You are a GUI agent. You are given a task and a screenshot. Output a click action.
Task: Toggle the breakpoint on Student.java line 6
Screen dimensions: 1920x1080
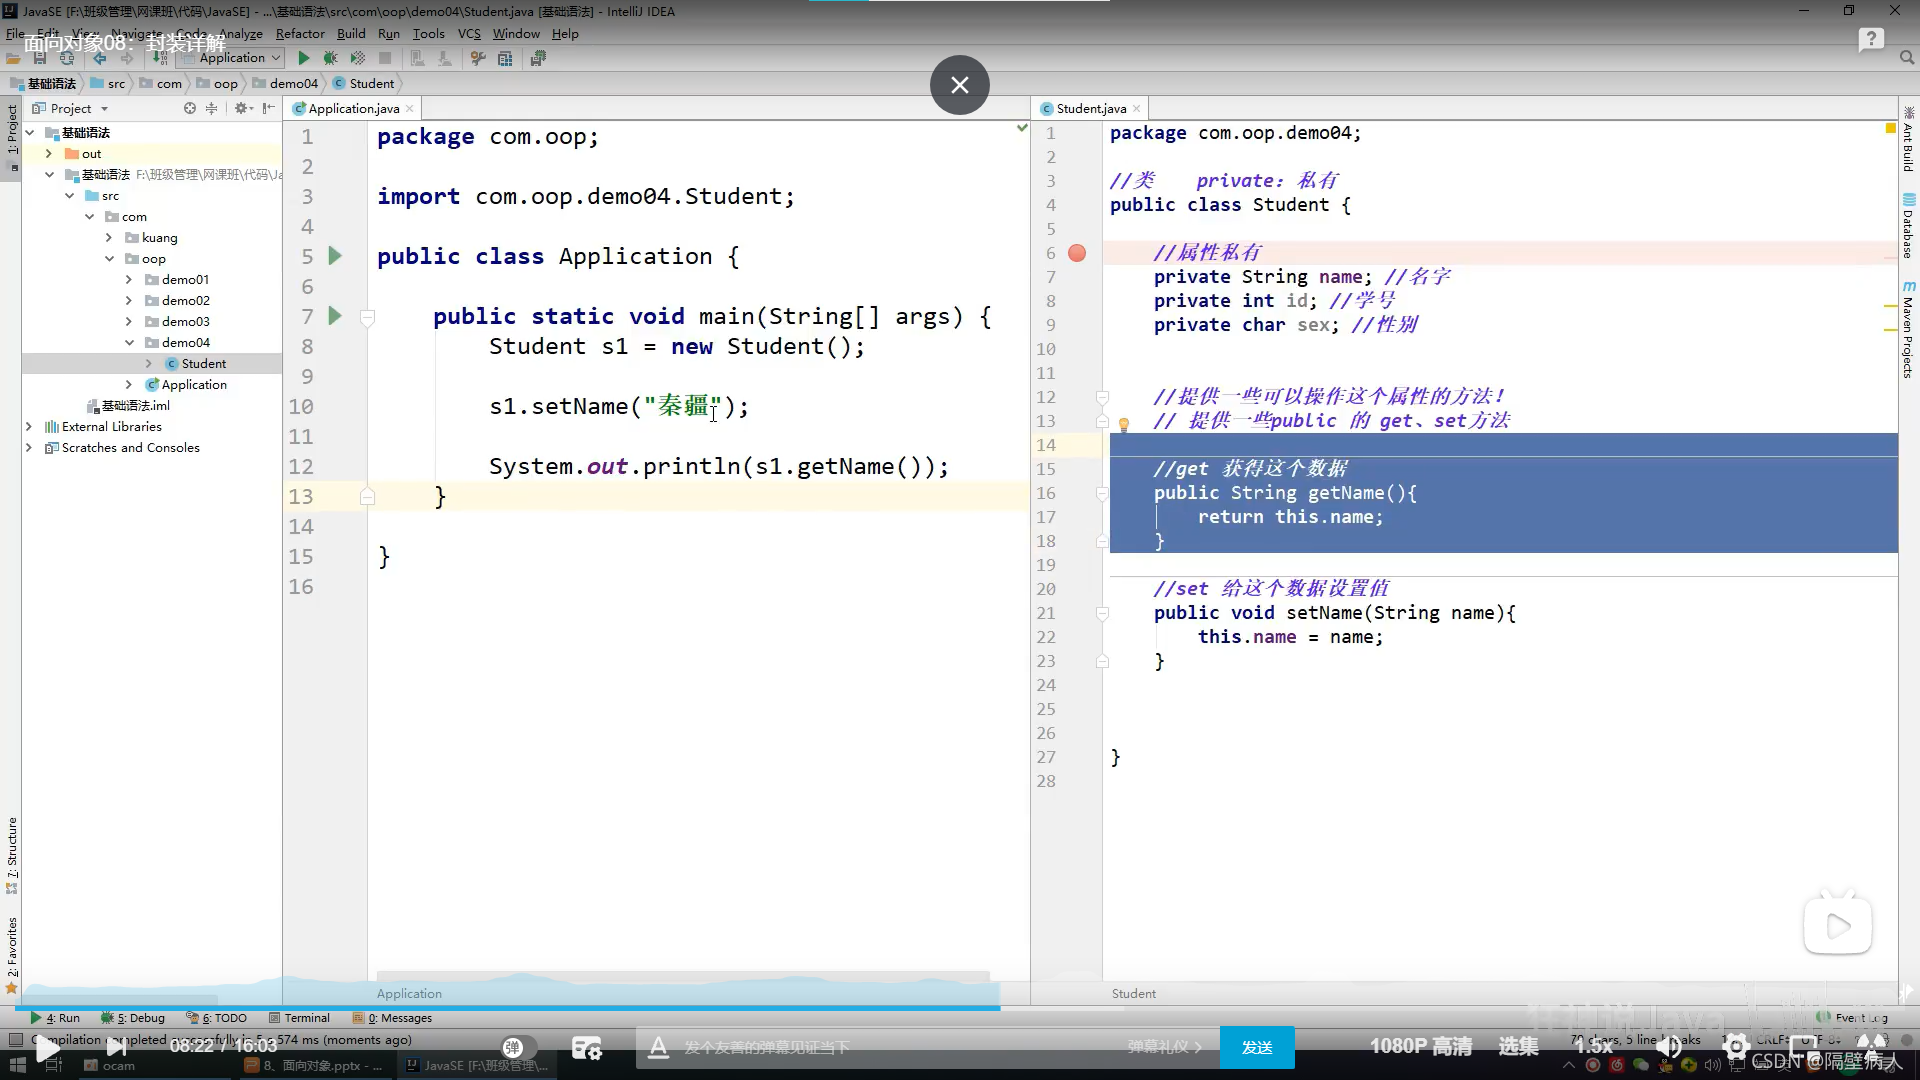1077,253
